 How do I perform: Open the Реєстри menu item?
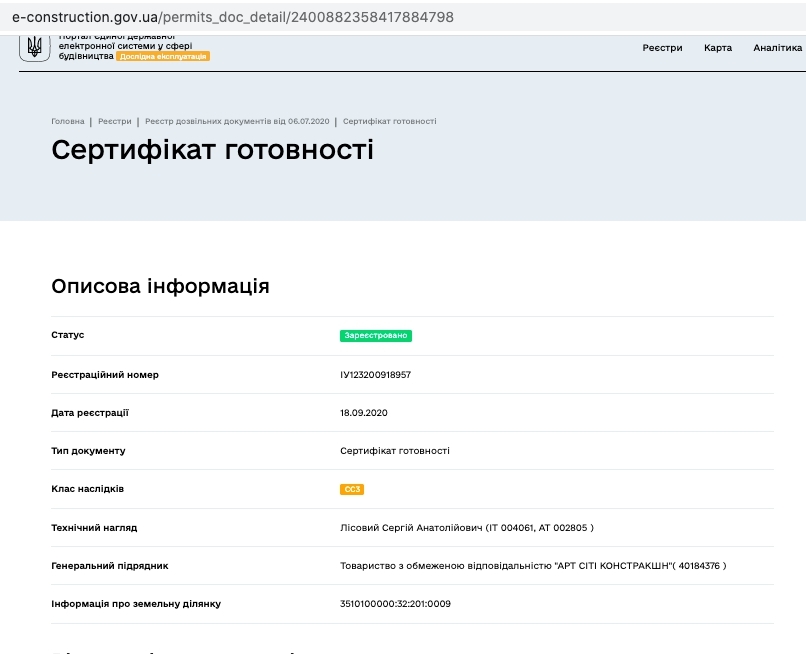662,48
